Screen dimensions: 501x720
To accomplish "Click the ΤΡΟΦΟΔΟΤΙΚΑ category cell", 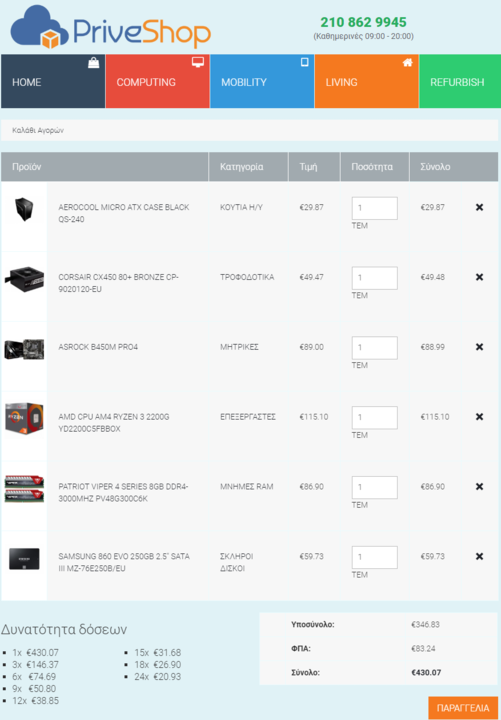I will (247, 277).
